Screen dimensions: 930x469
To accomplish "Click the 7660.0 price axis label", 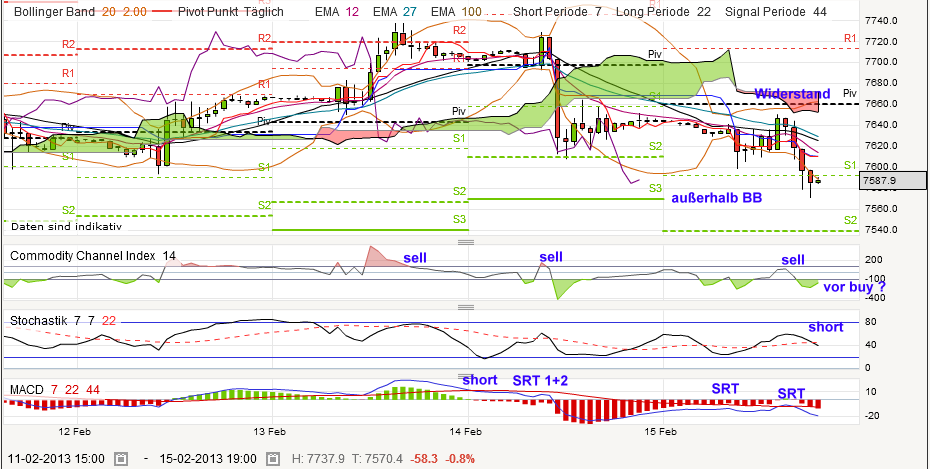I will click(x=881, y=104).
